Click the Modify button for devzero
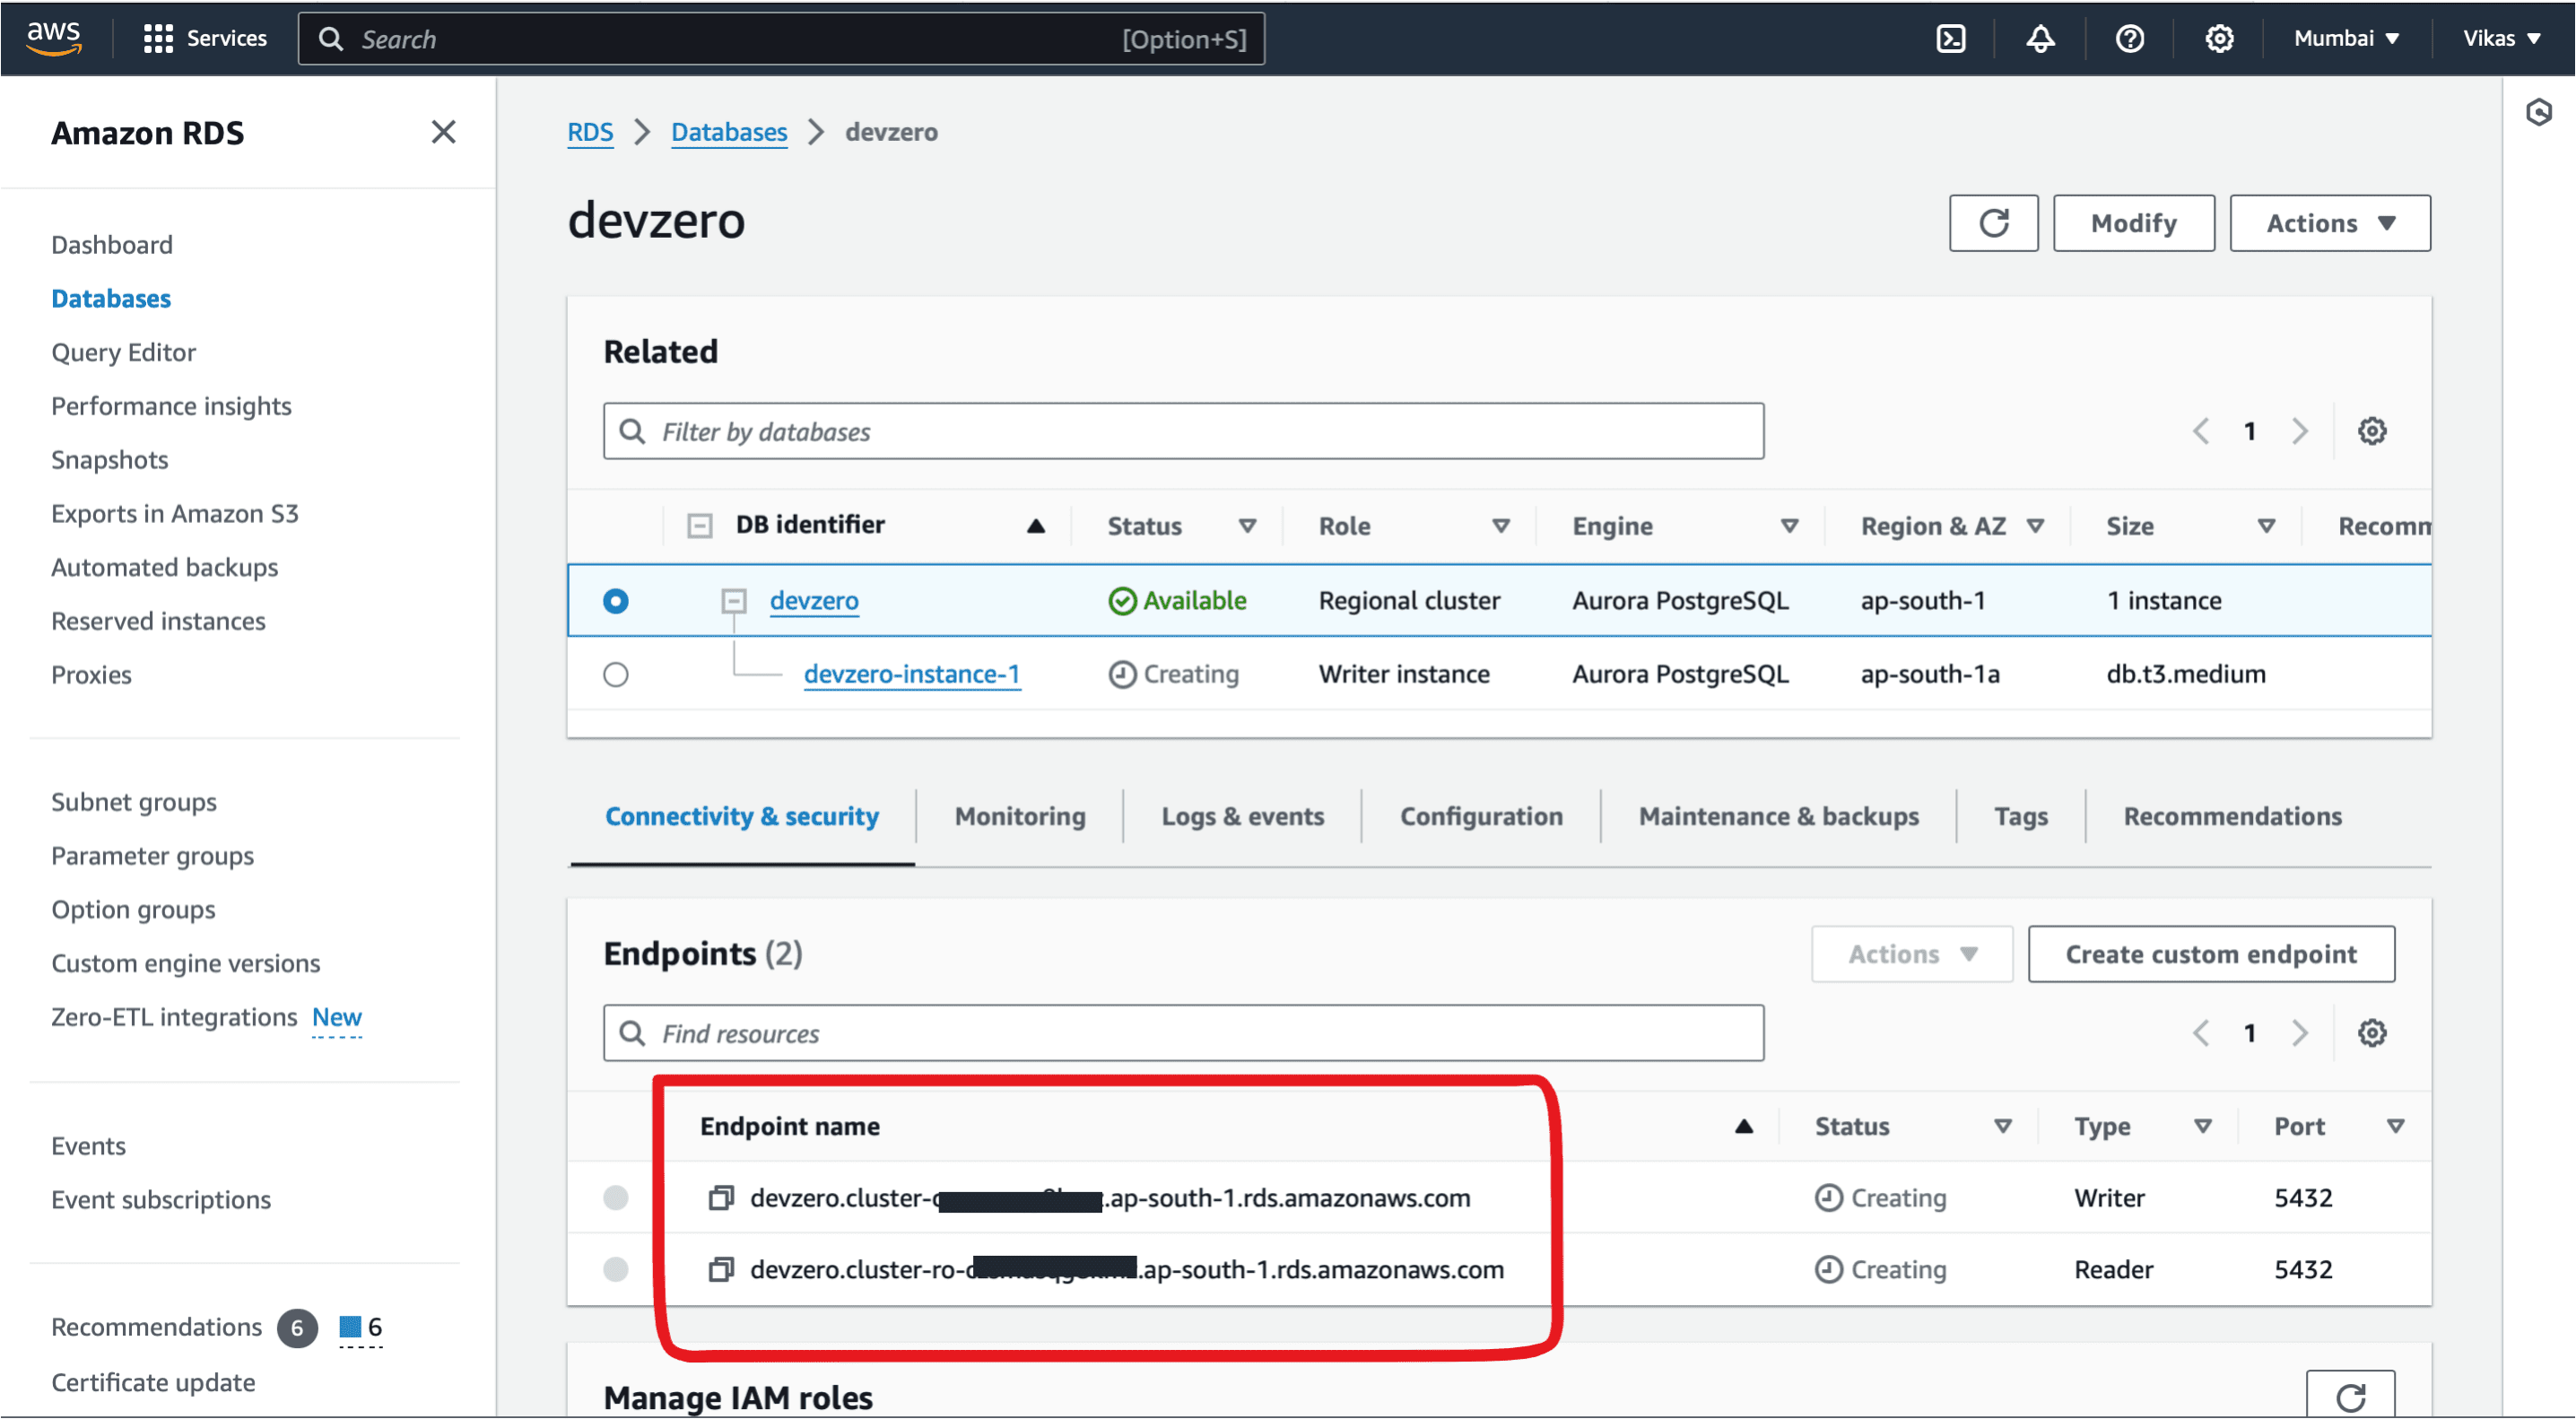This screenshot has width=2576, height=1419. point(2134,222)
